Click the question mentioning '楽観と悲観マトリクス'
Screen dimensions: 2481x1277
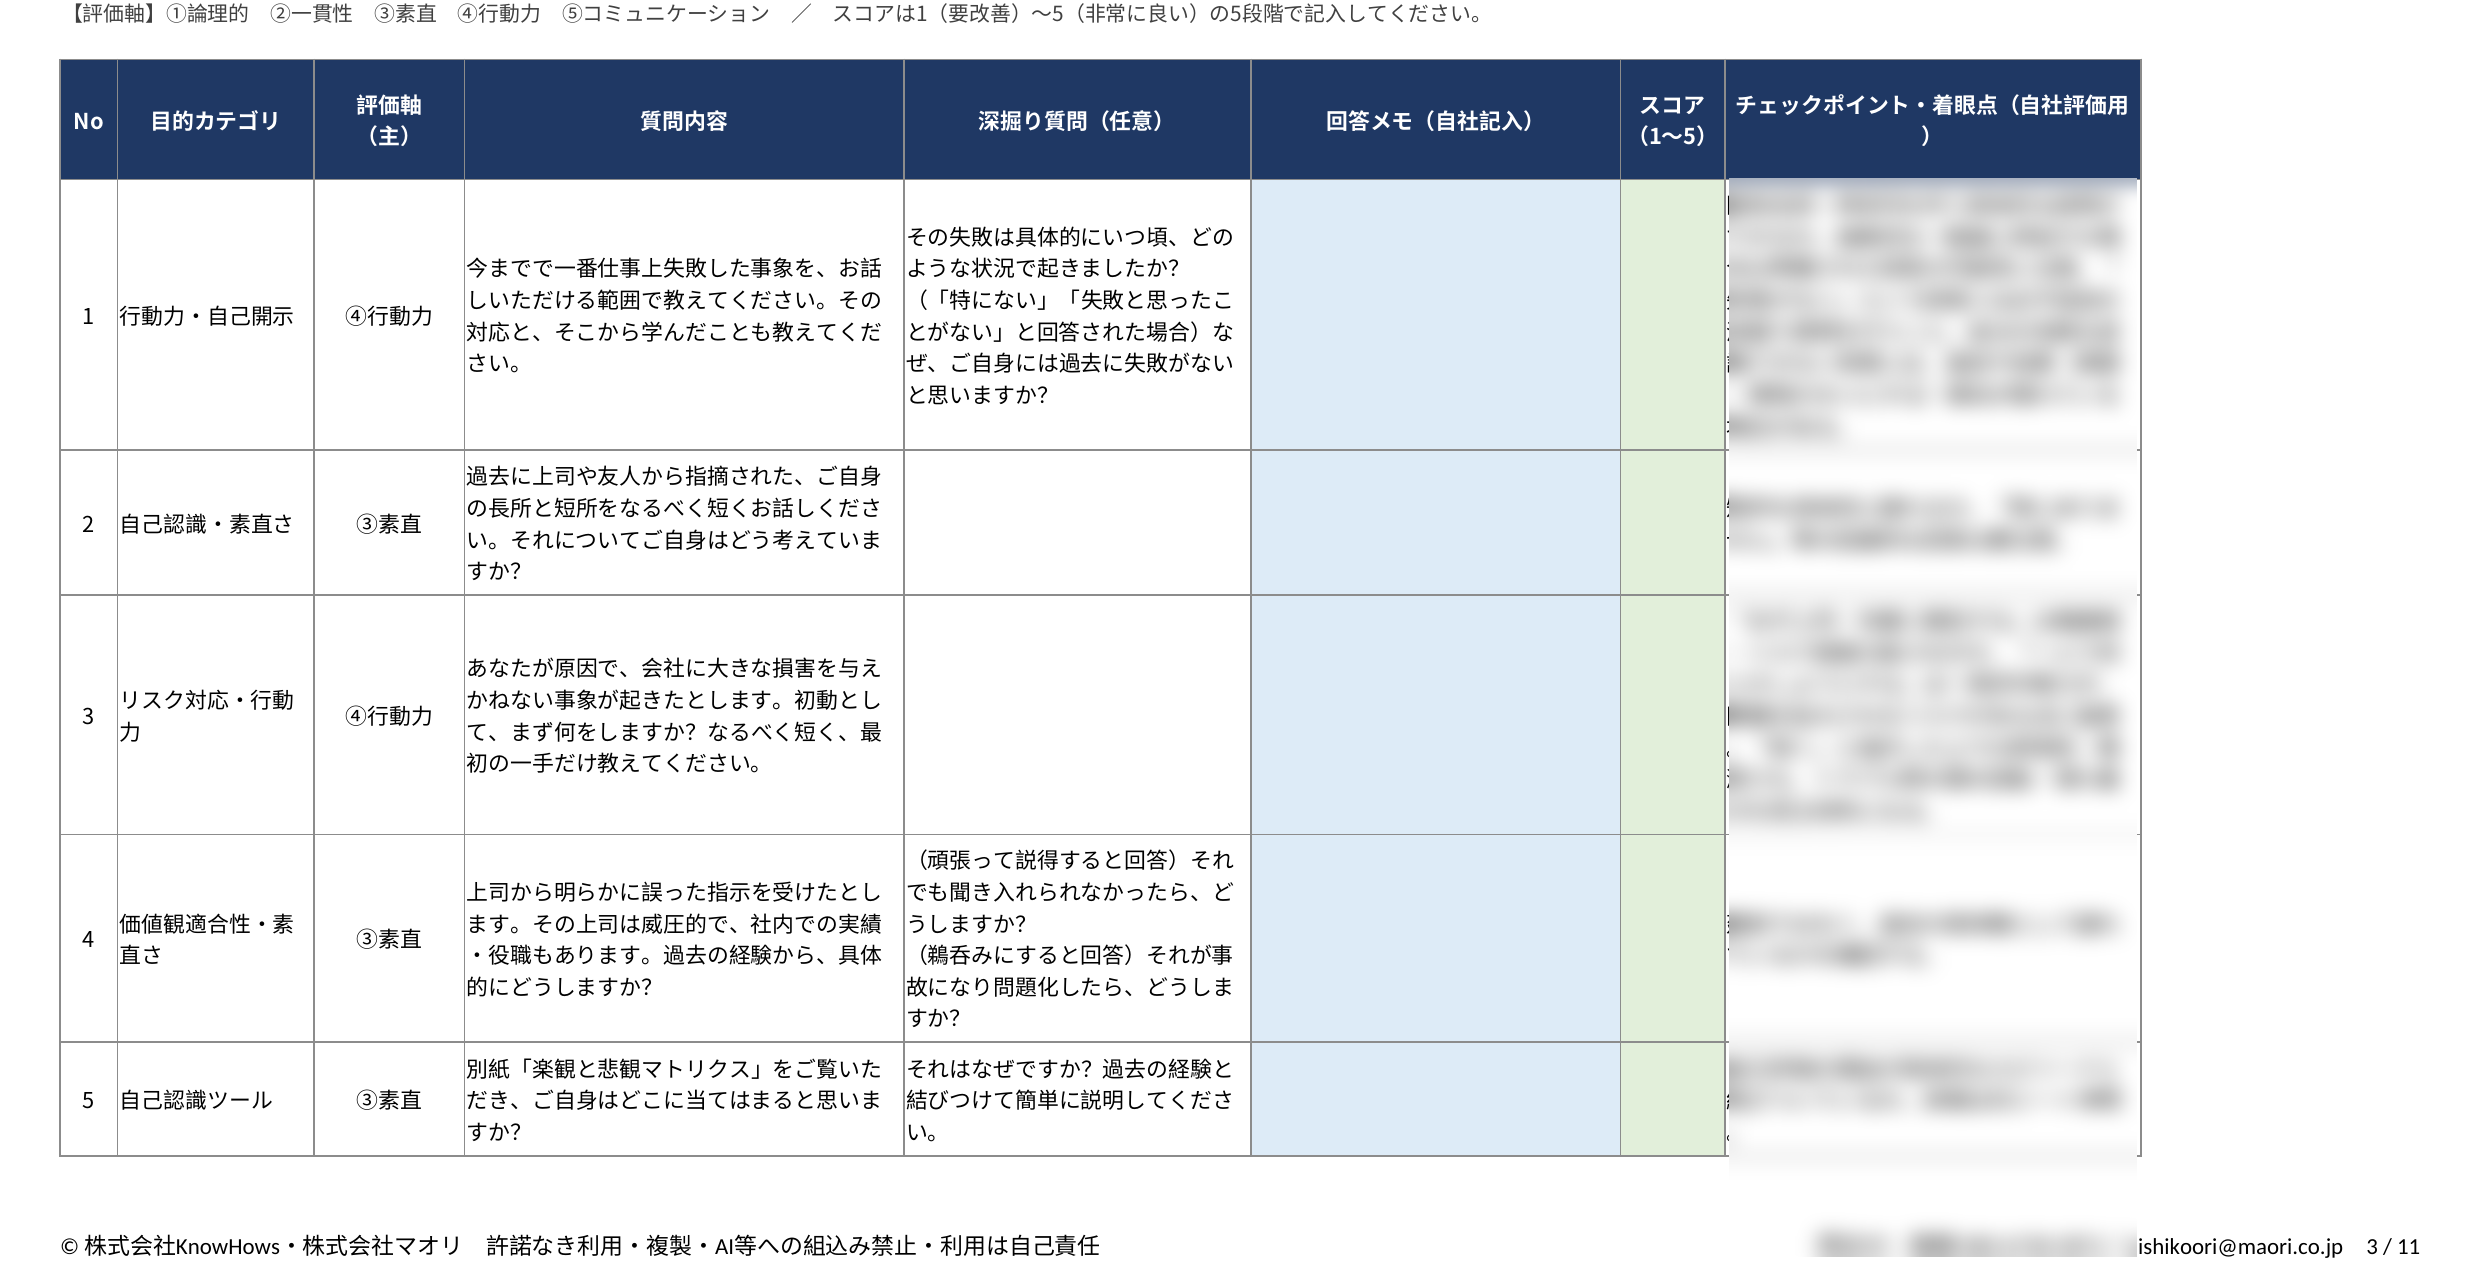coord(684,1099)
